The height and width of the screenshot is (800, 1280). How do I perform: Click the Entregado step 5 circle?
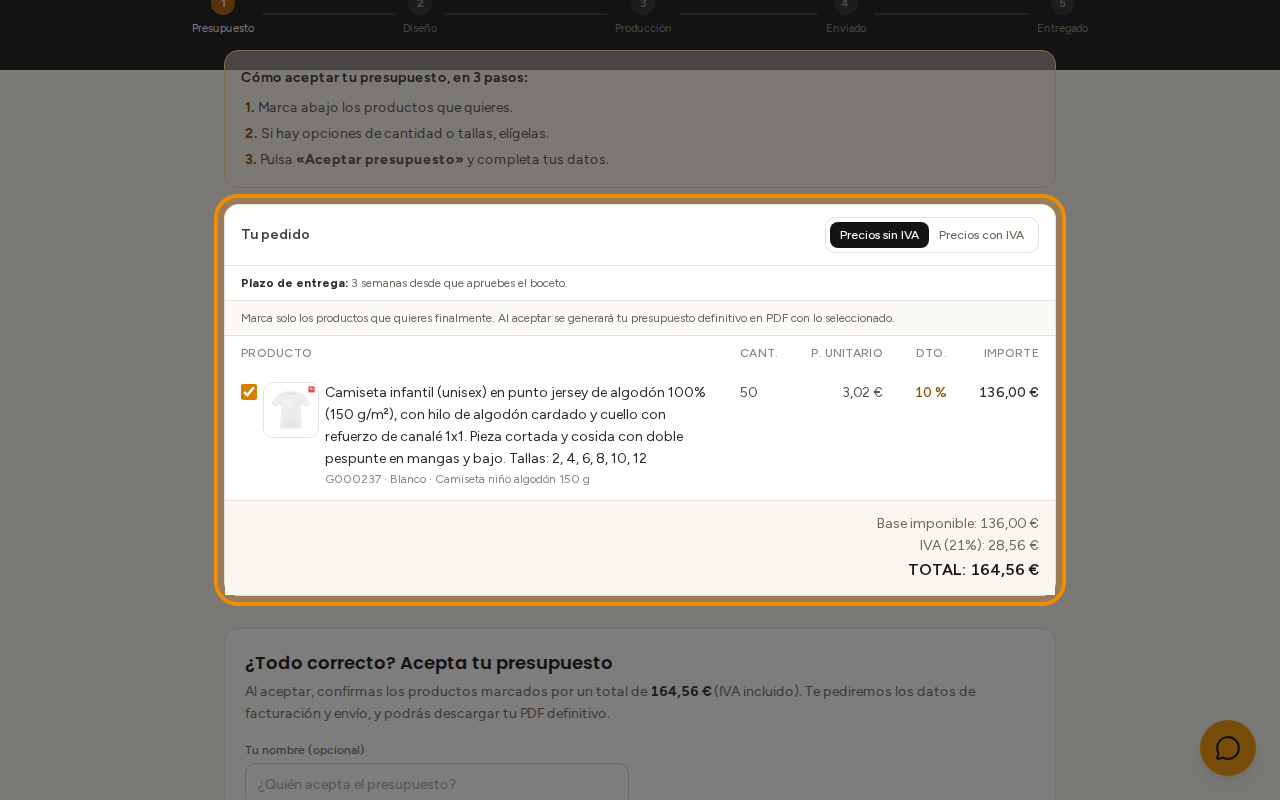point(1063,5)
